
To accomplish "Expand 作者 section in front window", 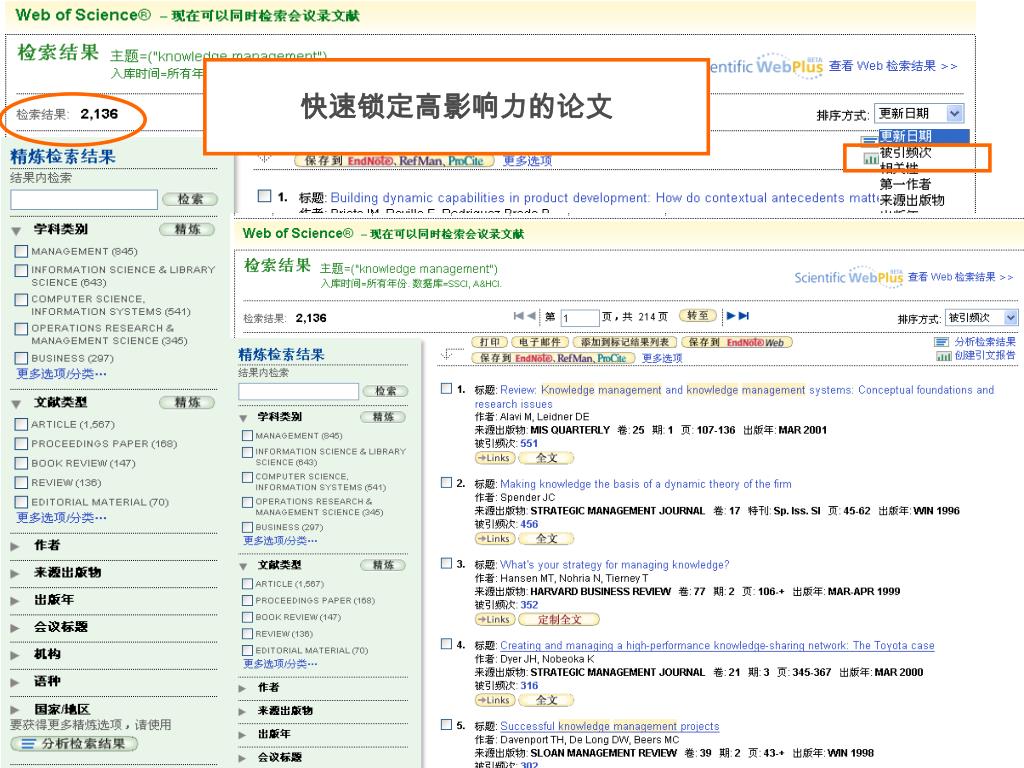I will pos(242,688).
